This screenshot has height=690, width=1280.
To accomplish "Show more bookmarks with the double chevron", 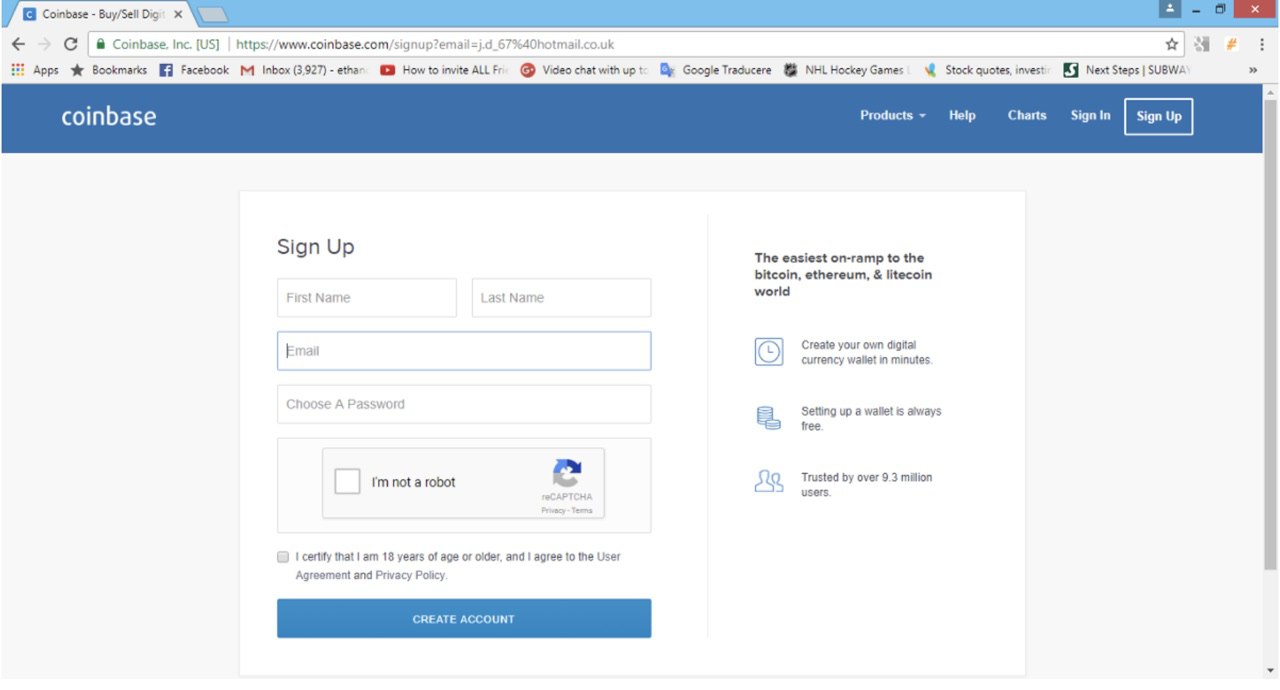I will tap(1253, 70).
